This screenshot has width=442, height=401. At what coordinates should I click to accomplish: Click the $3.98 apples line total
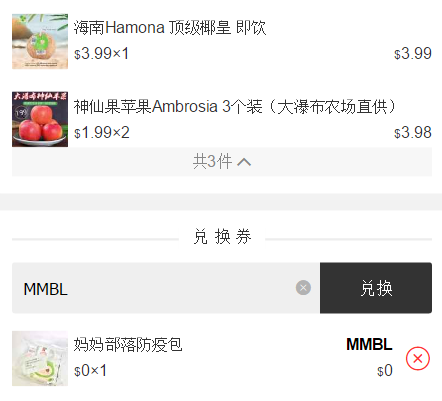[413, 133]
